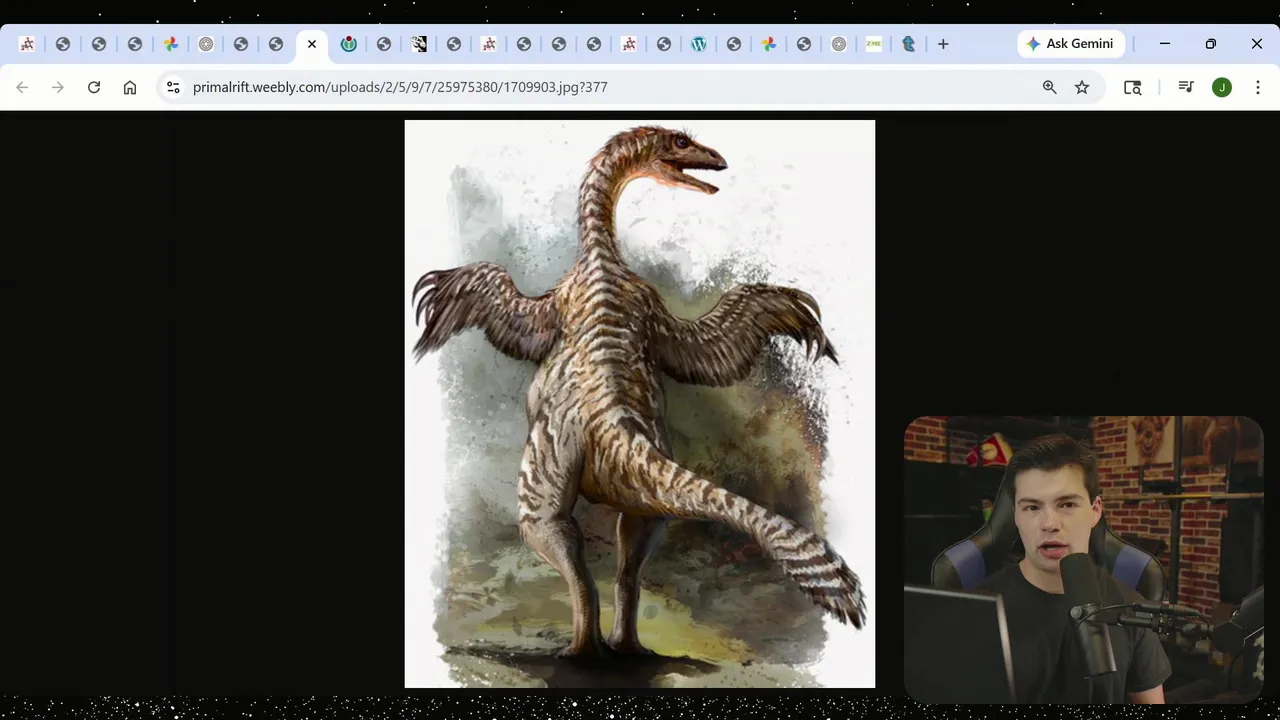The image size is (1280, 720).
Task: Bookmark this page with the star icon
Action: pos(1082,87)
